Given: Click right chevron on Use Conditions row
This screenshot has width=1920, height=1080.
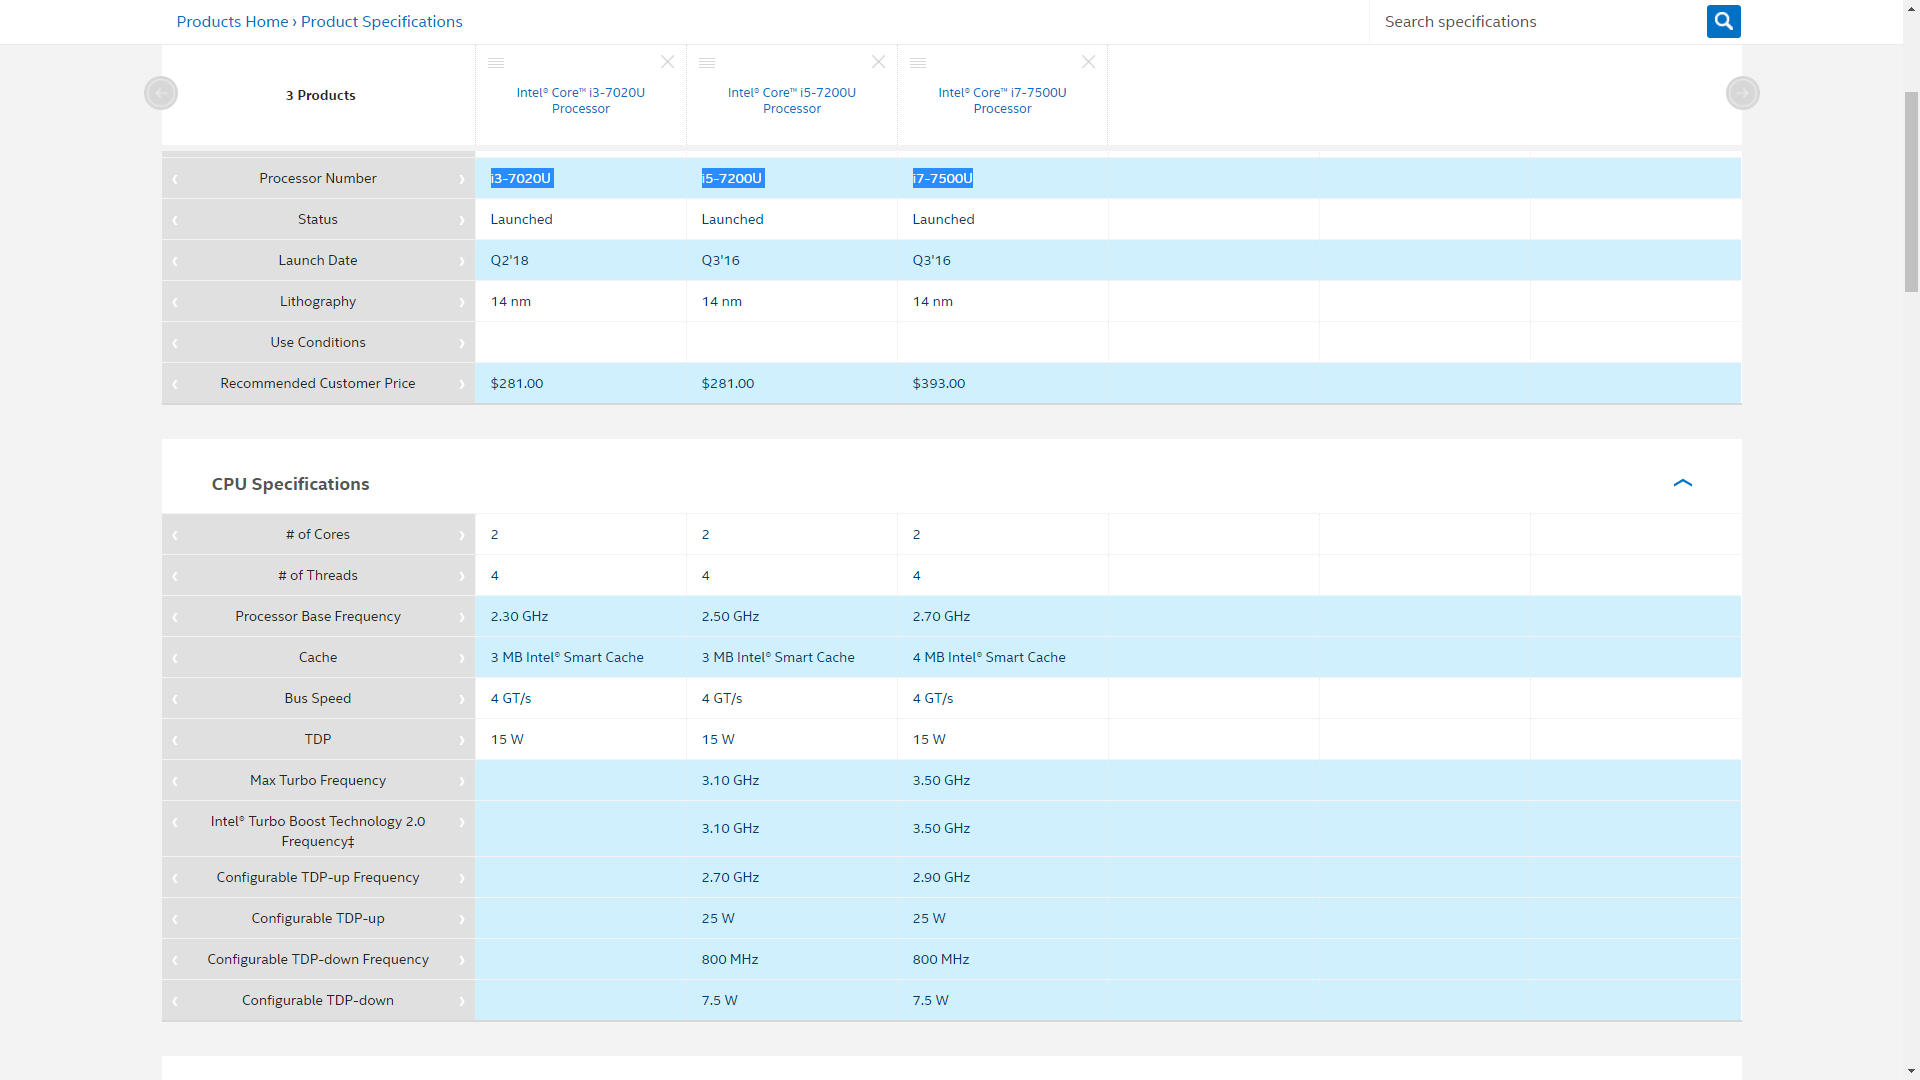Looking at the screenshot, I should point(462,343).
